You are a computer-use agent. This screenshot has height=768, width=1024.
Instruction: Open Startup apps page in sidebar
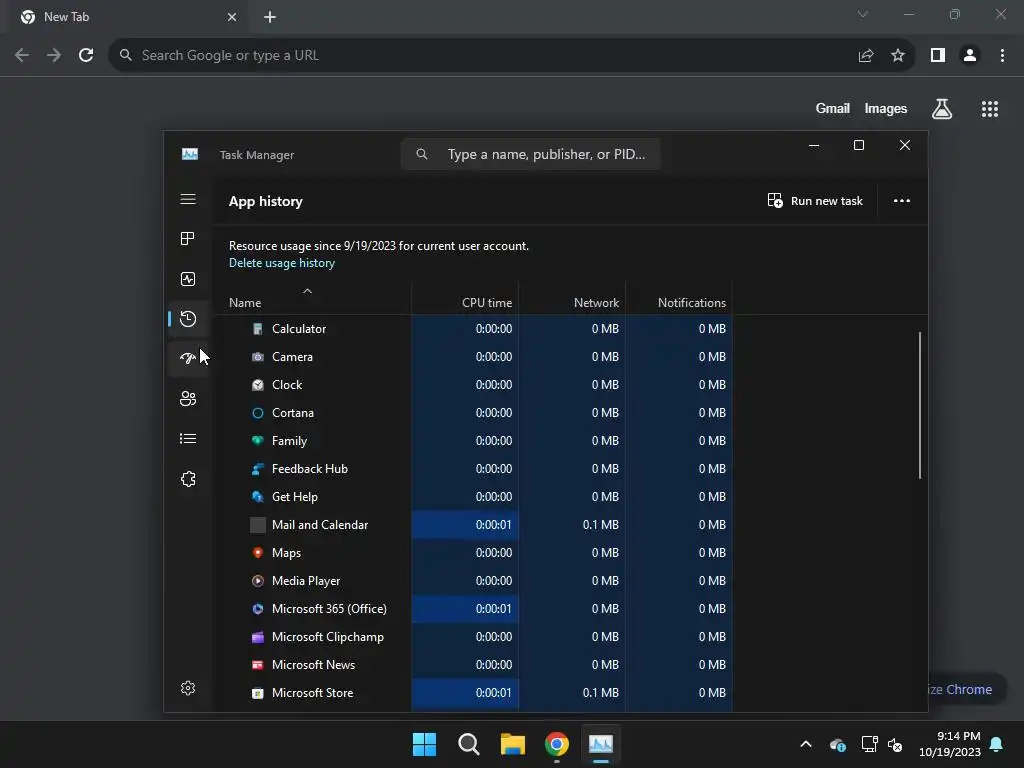[187, 359]
